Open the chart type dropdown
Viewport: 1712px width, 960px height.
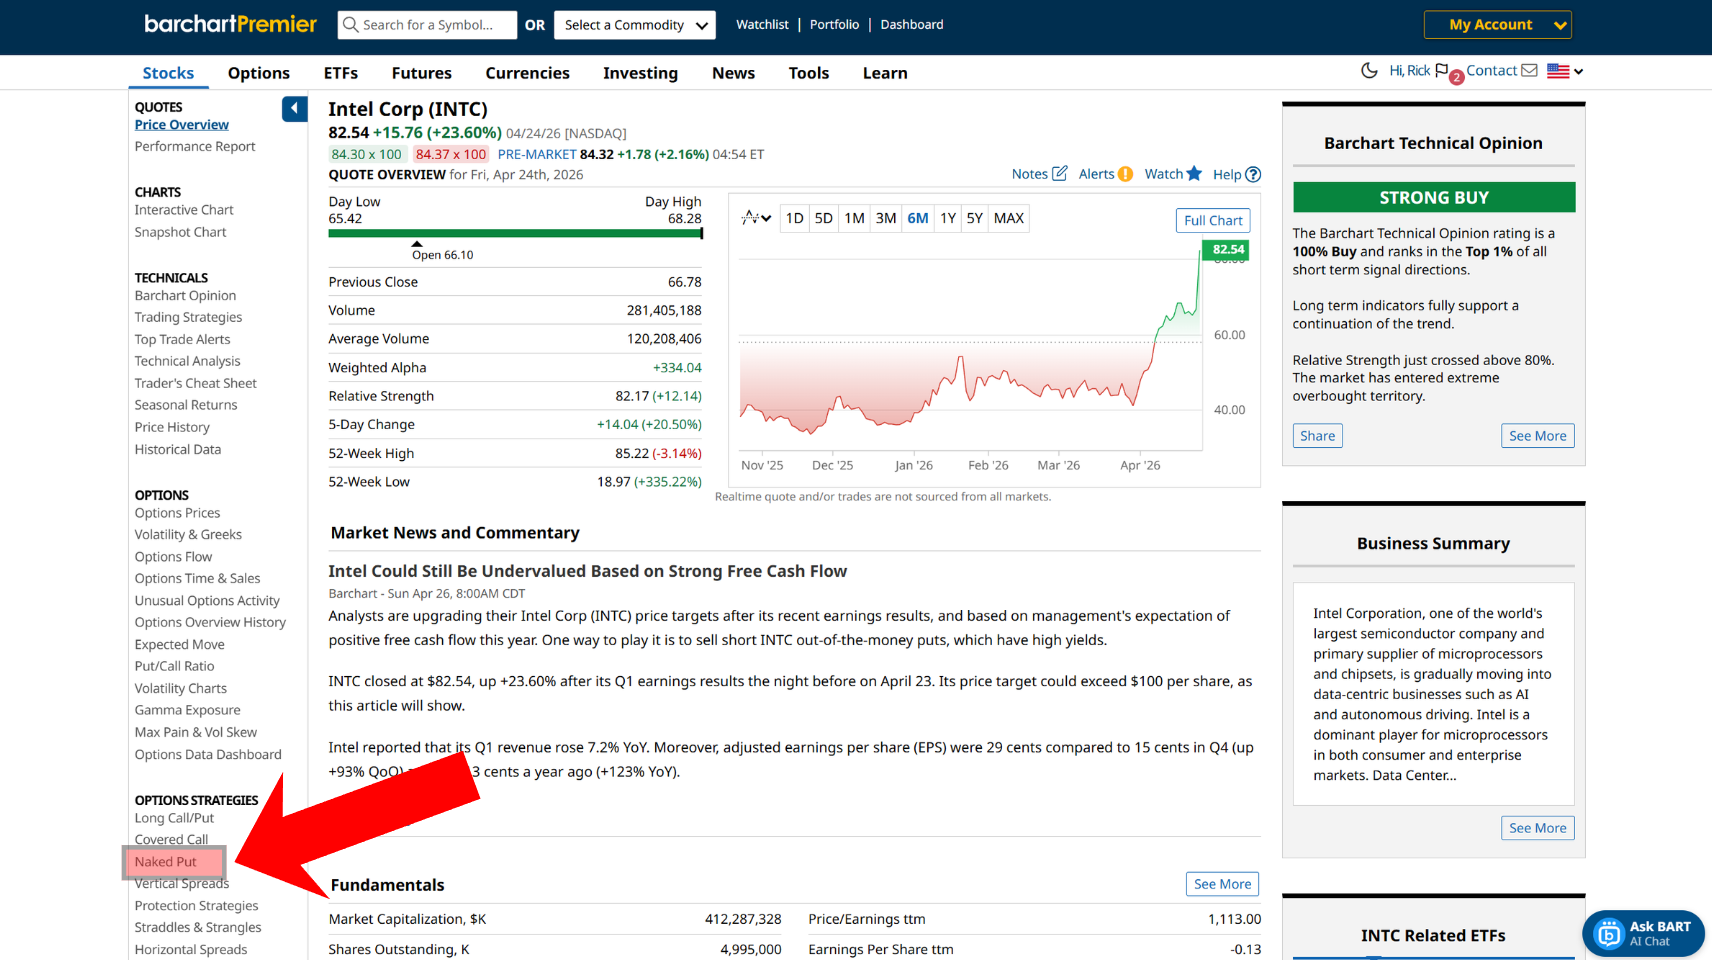click(756, 218)
